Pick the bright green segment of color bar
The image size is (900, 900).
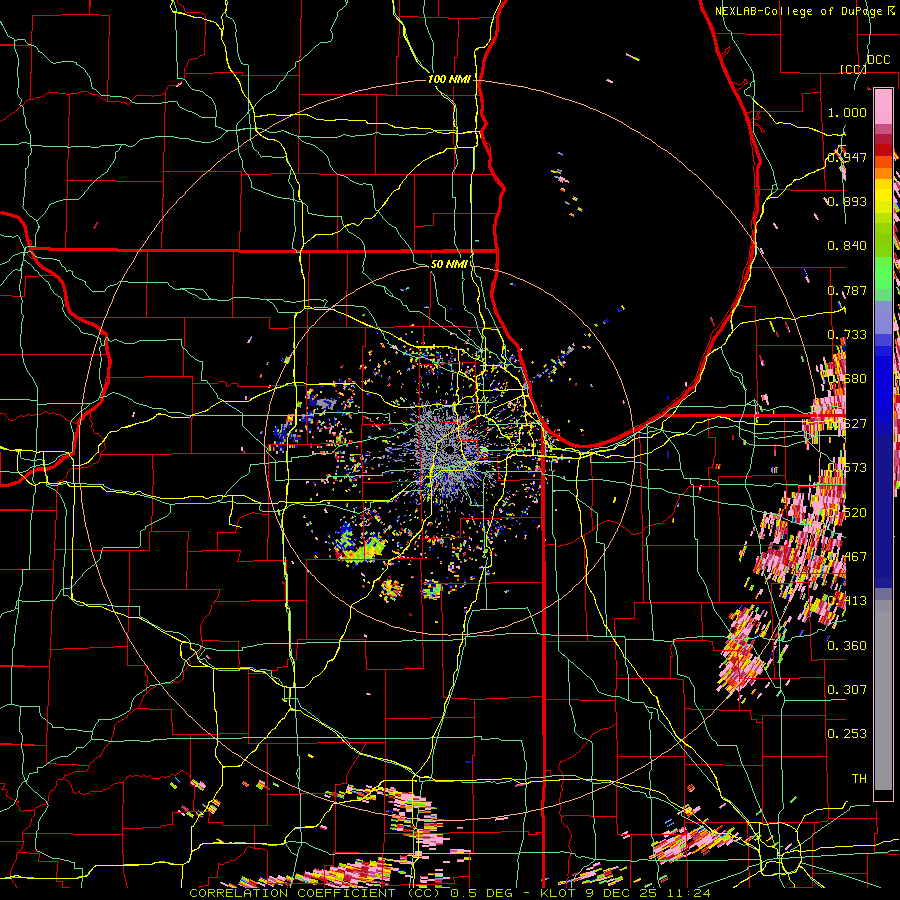coord(883,273)
